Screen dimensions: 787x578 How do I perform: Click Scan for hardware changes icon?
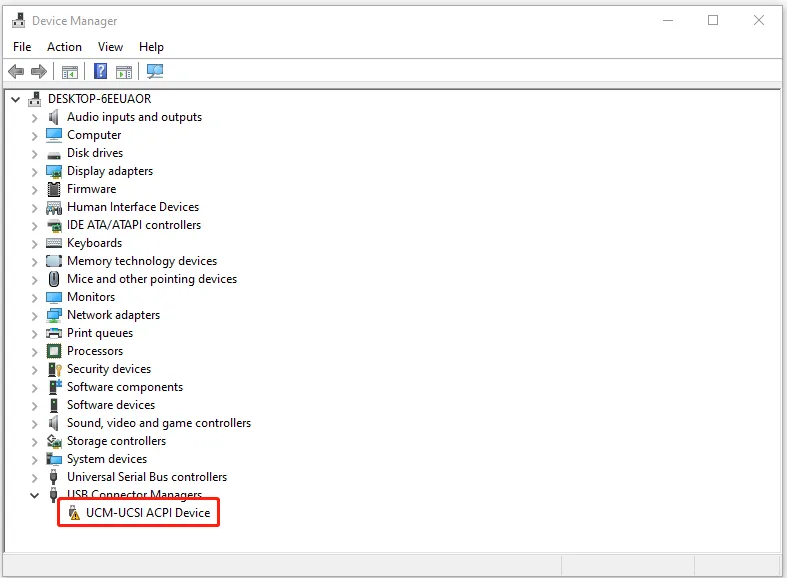155,71
